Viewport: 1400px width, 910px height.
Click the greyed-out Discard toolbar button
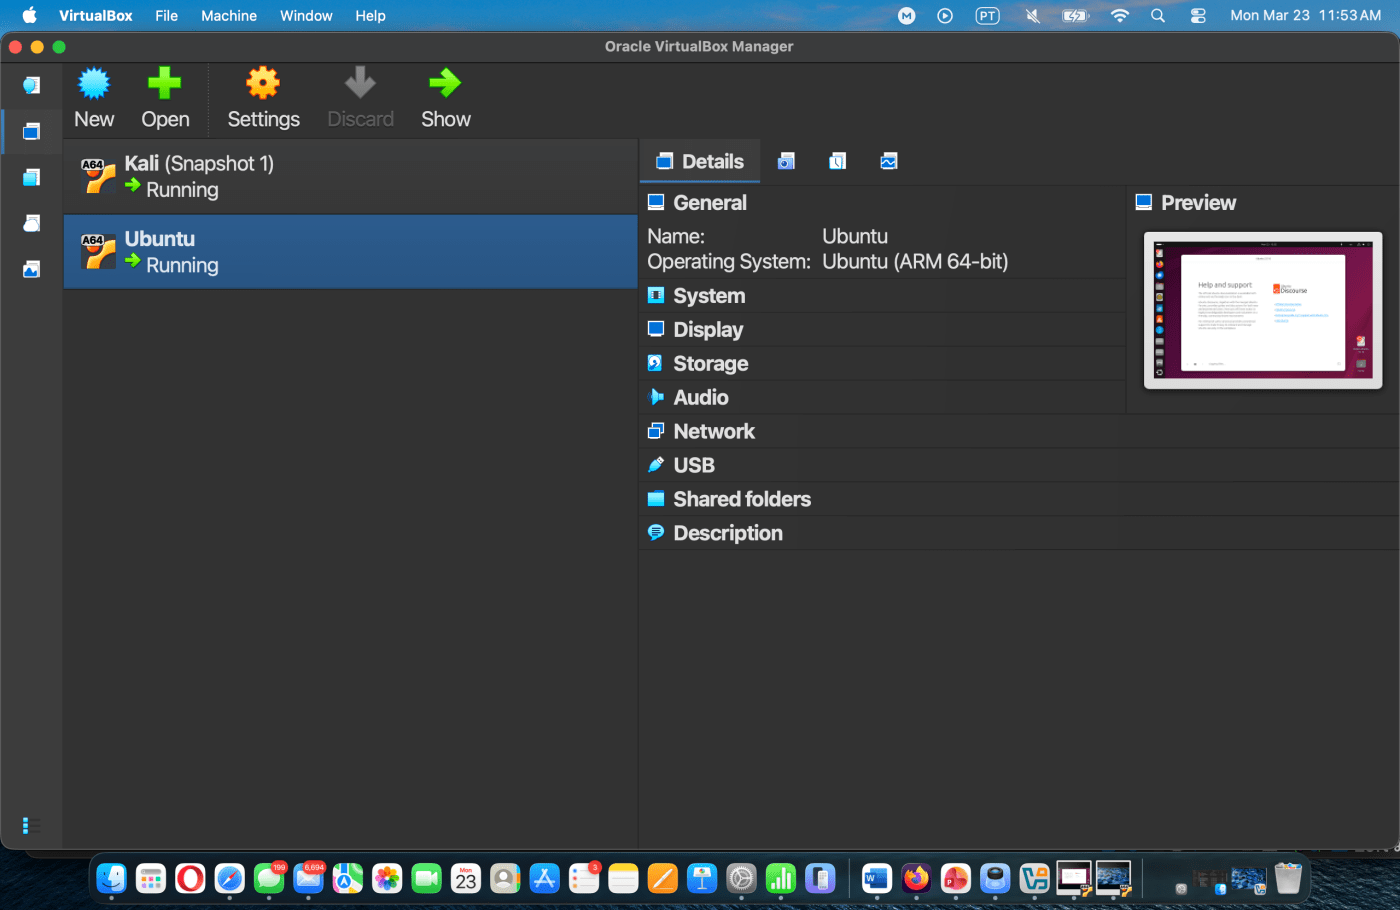360,99
